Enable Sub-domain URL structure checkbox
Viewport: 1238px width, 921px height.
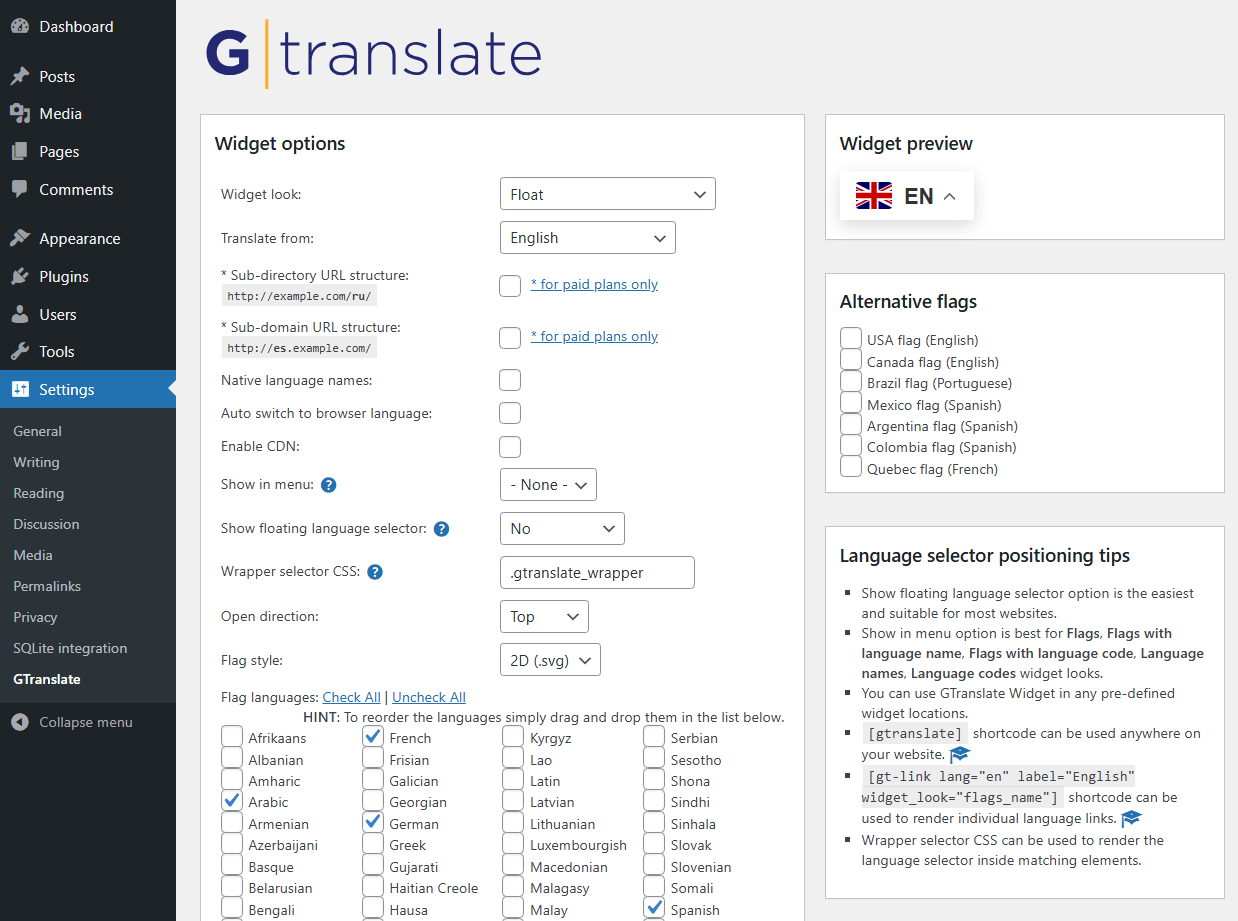click(x=510, y=337)
